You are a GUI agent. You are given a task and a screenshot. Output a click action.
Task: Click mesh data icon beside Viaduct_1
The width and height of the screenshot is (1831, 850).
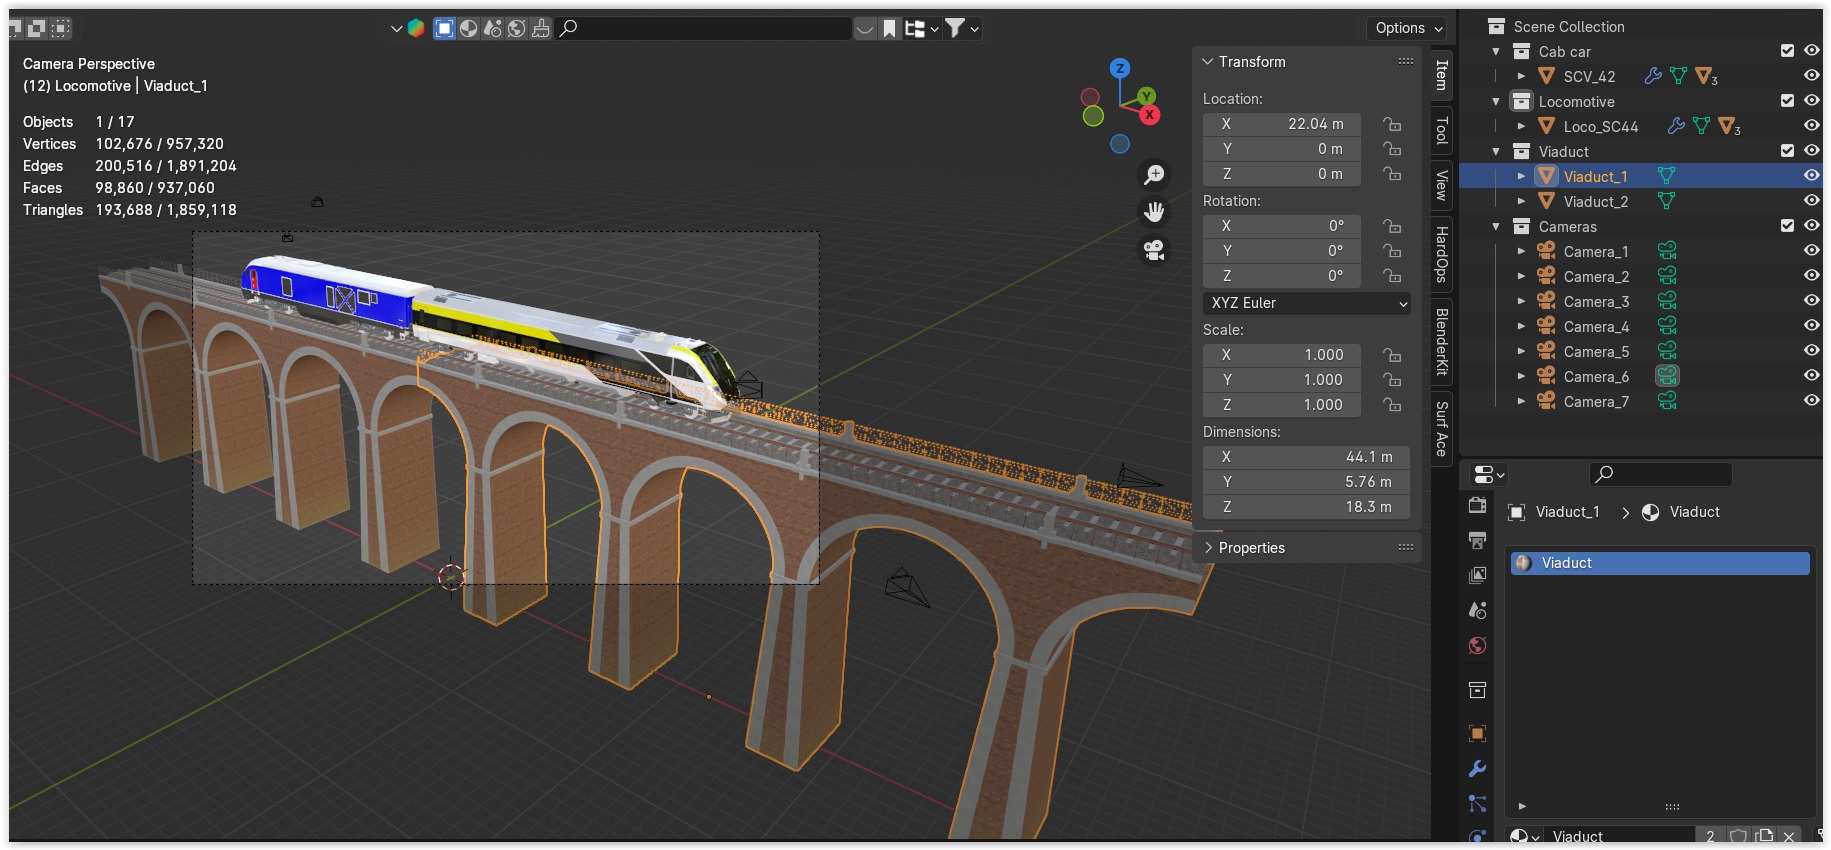pyautogui.click(x=1666, y=176)
